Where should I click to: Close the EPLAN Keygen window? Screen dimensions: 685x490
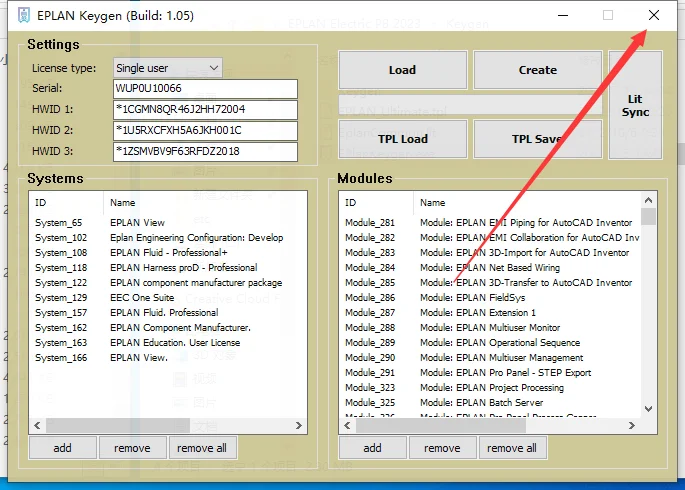pos(653,16)
